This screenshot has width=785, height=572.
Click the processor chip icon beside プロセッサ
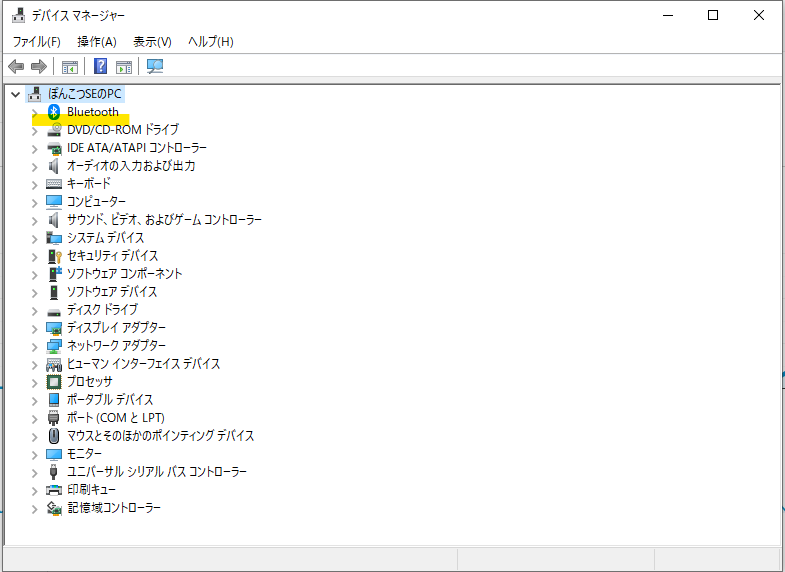coord(54,382)
